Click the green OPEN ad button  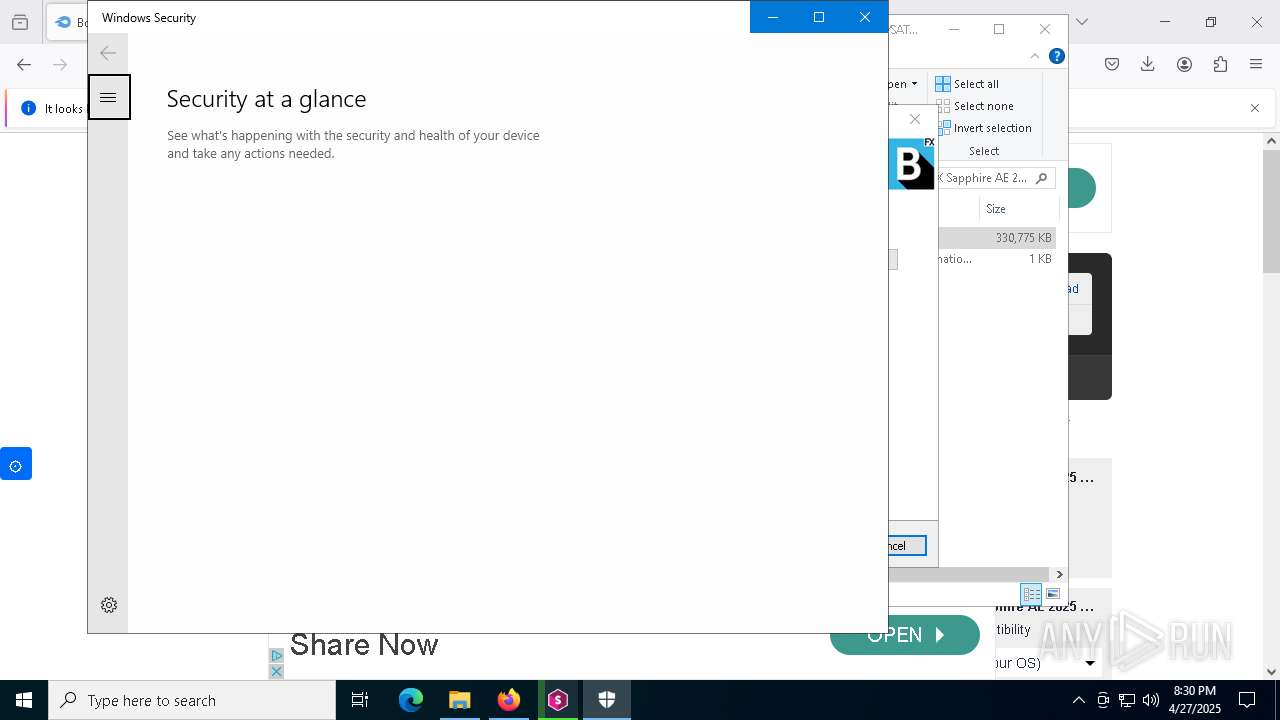[905, 635]
